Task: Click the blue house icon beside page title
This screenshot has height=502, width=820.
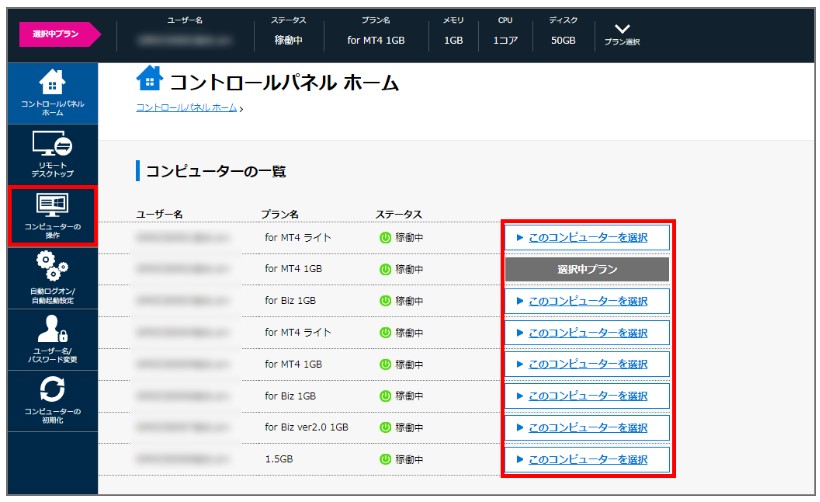Action: (x=148, y=81)
